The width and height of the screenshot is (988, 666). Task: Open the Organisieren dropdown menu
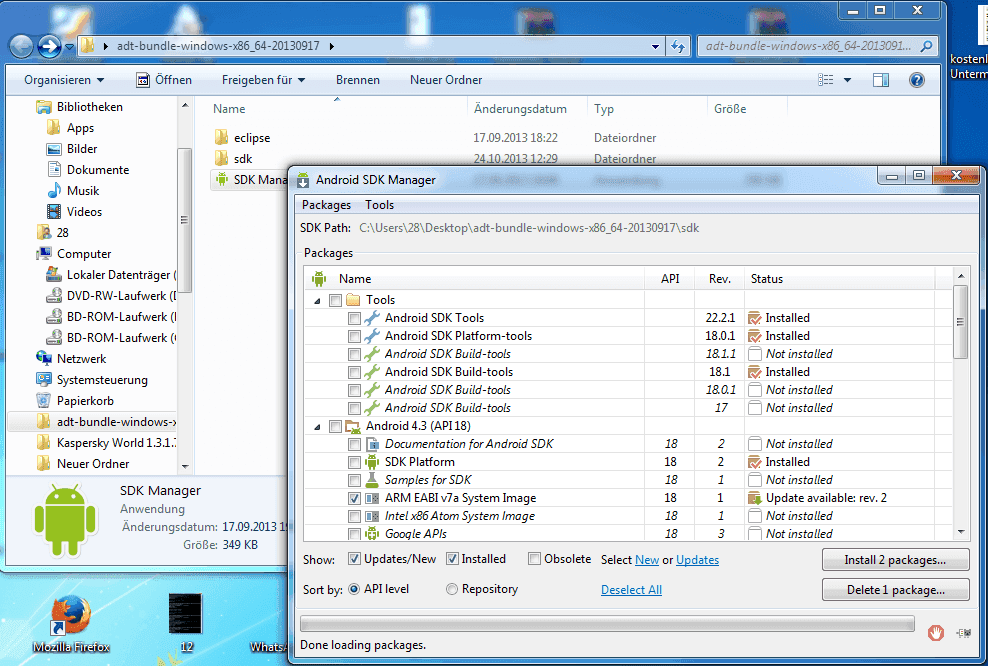point(64,80)
